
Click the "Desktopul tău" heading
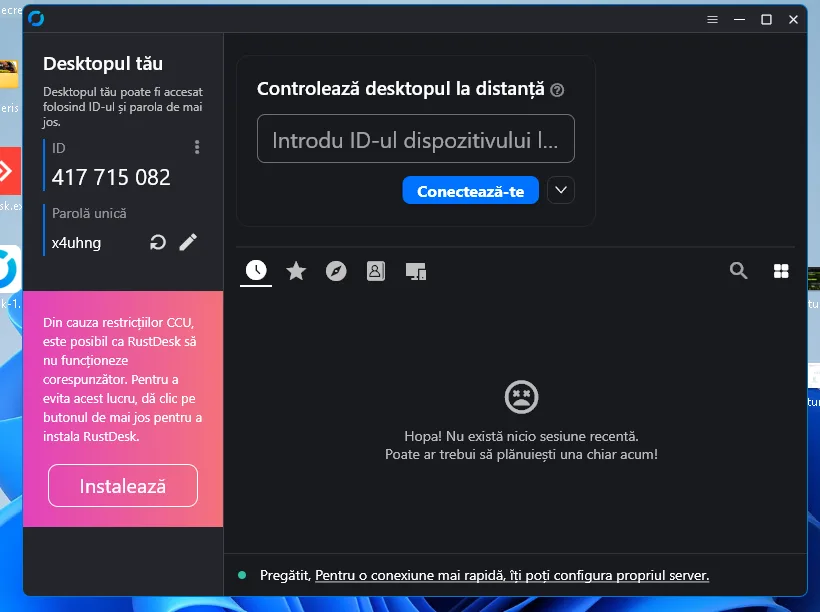coord(103,63)
